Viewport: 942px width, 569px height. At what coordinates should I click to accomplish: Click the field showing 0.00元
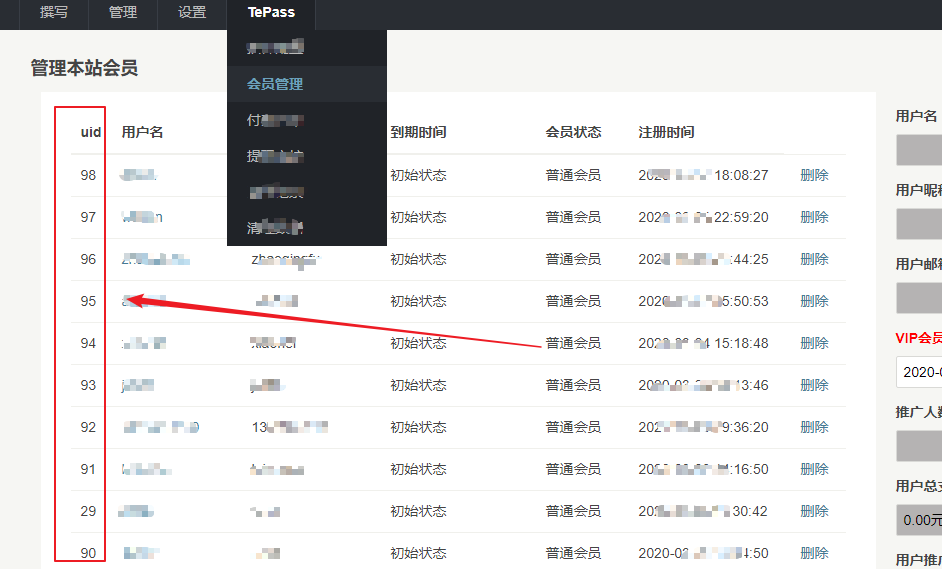click(x=919, y=520)
